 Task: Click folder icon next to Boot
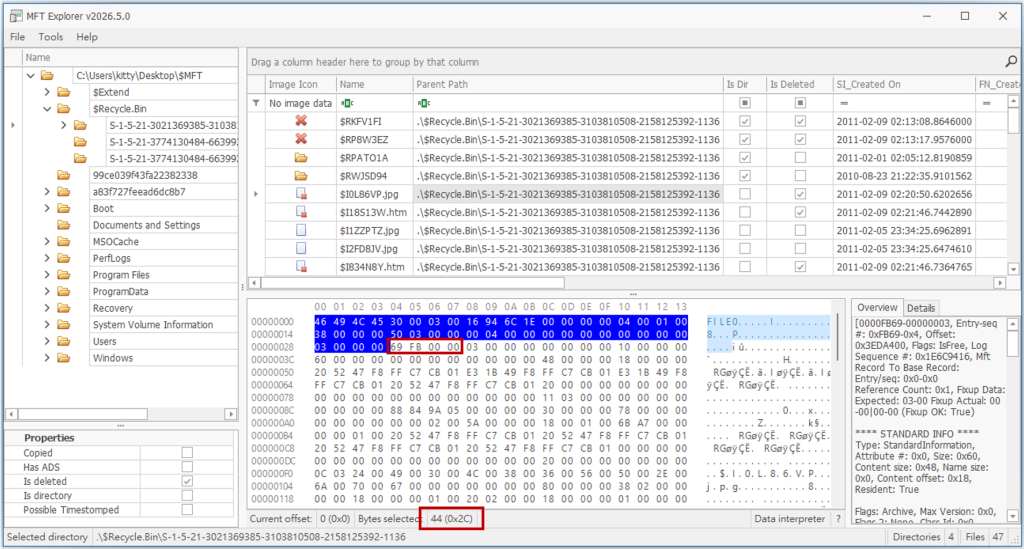coord(63,208)
